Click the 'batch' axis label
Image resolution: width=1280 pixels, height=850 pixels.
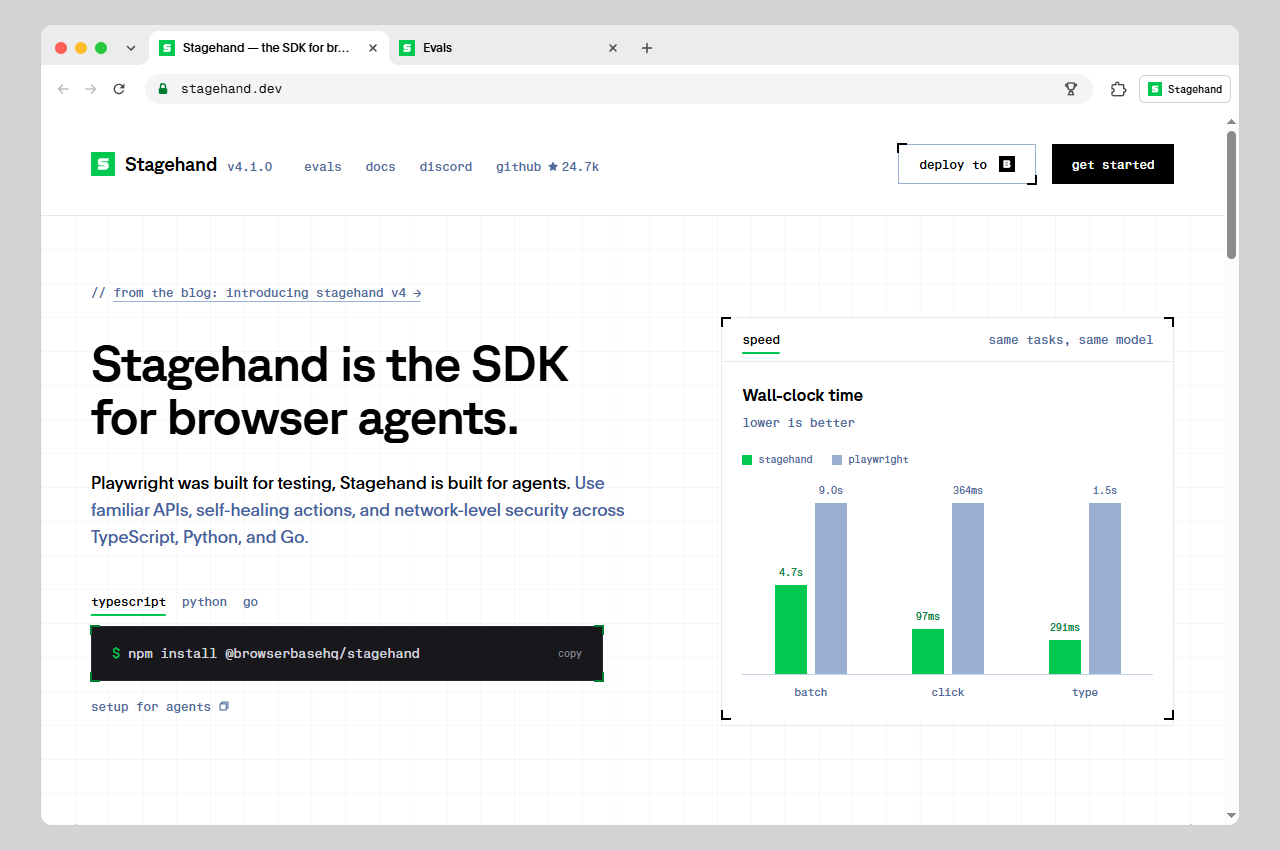[x=811, y=692]
